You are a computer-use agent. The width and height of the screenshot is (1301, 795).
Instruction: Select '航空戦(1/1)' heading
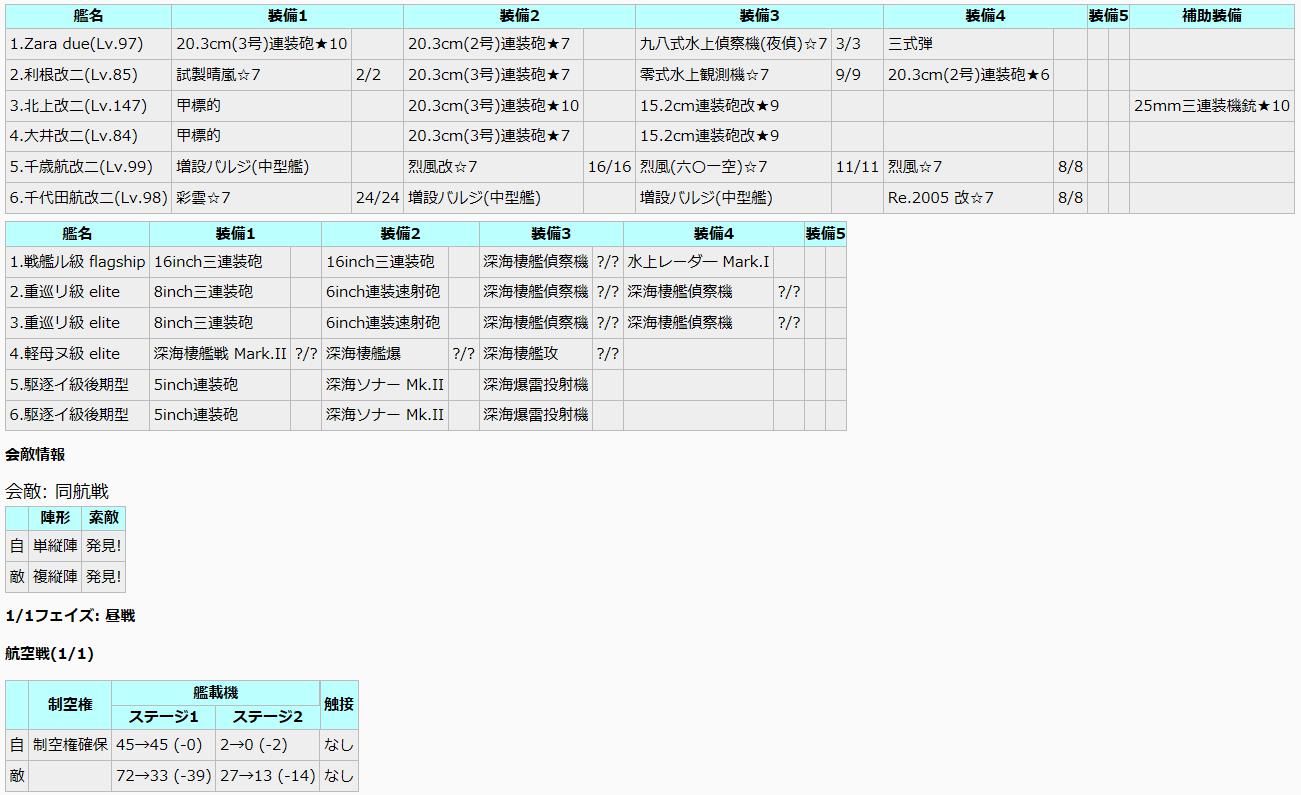pos(49,654)
